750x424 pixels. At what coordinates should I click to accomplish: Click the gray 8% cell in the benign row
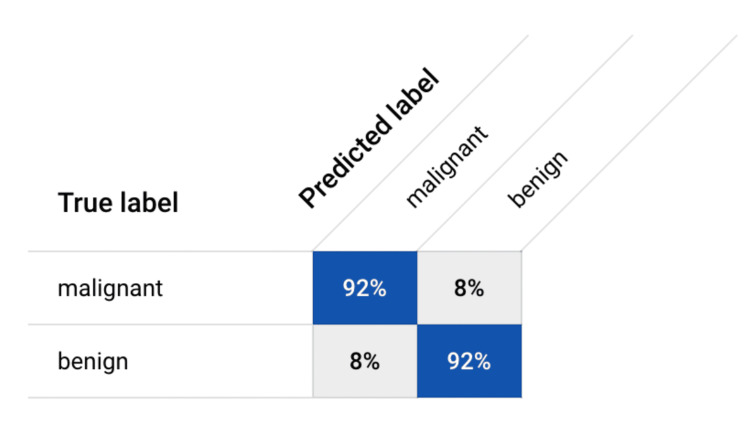coord(365,361)
